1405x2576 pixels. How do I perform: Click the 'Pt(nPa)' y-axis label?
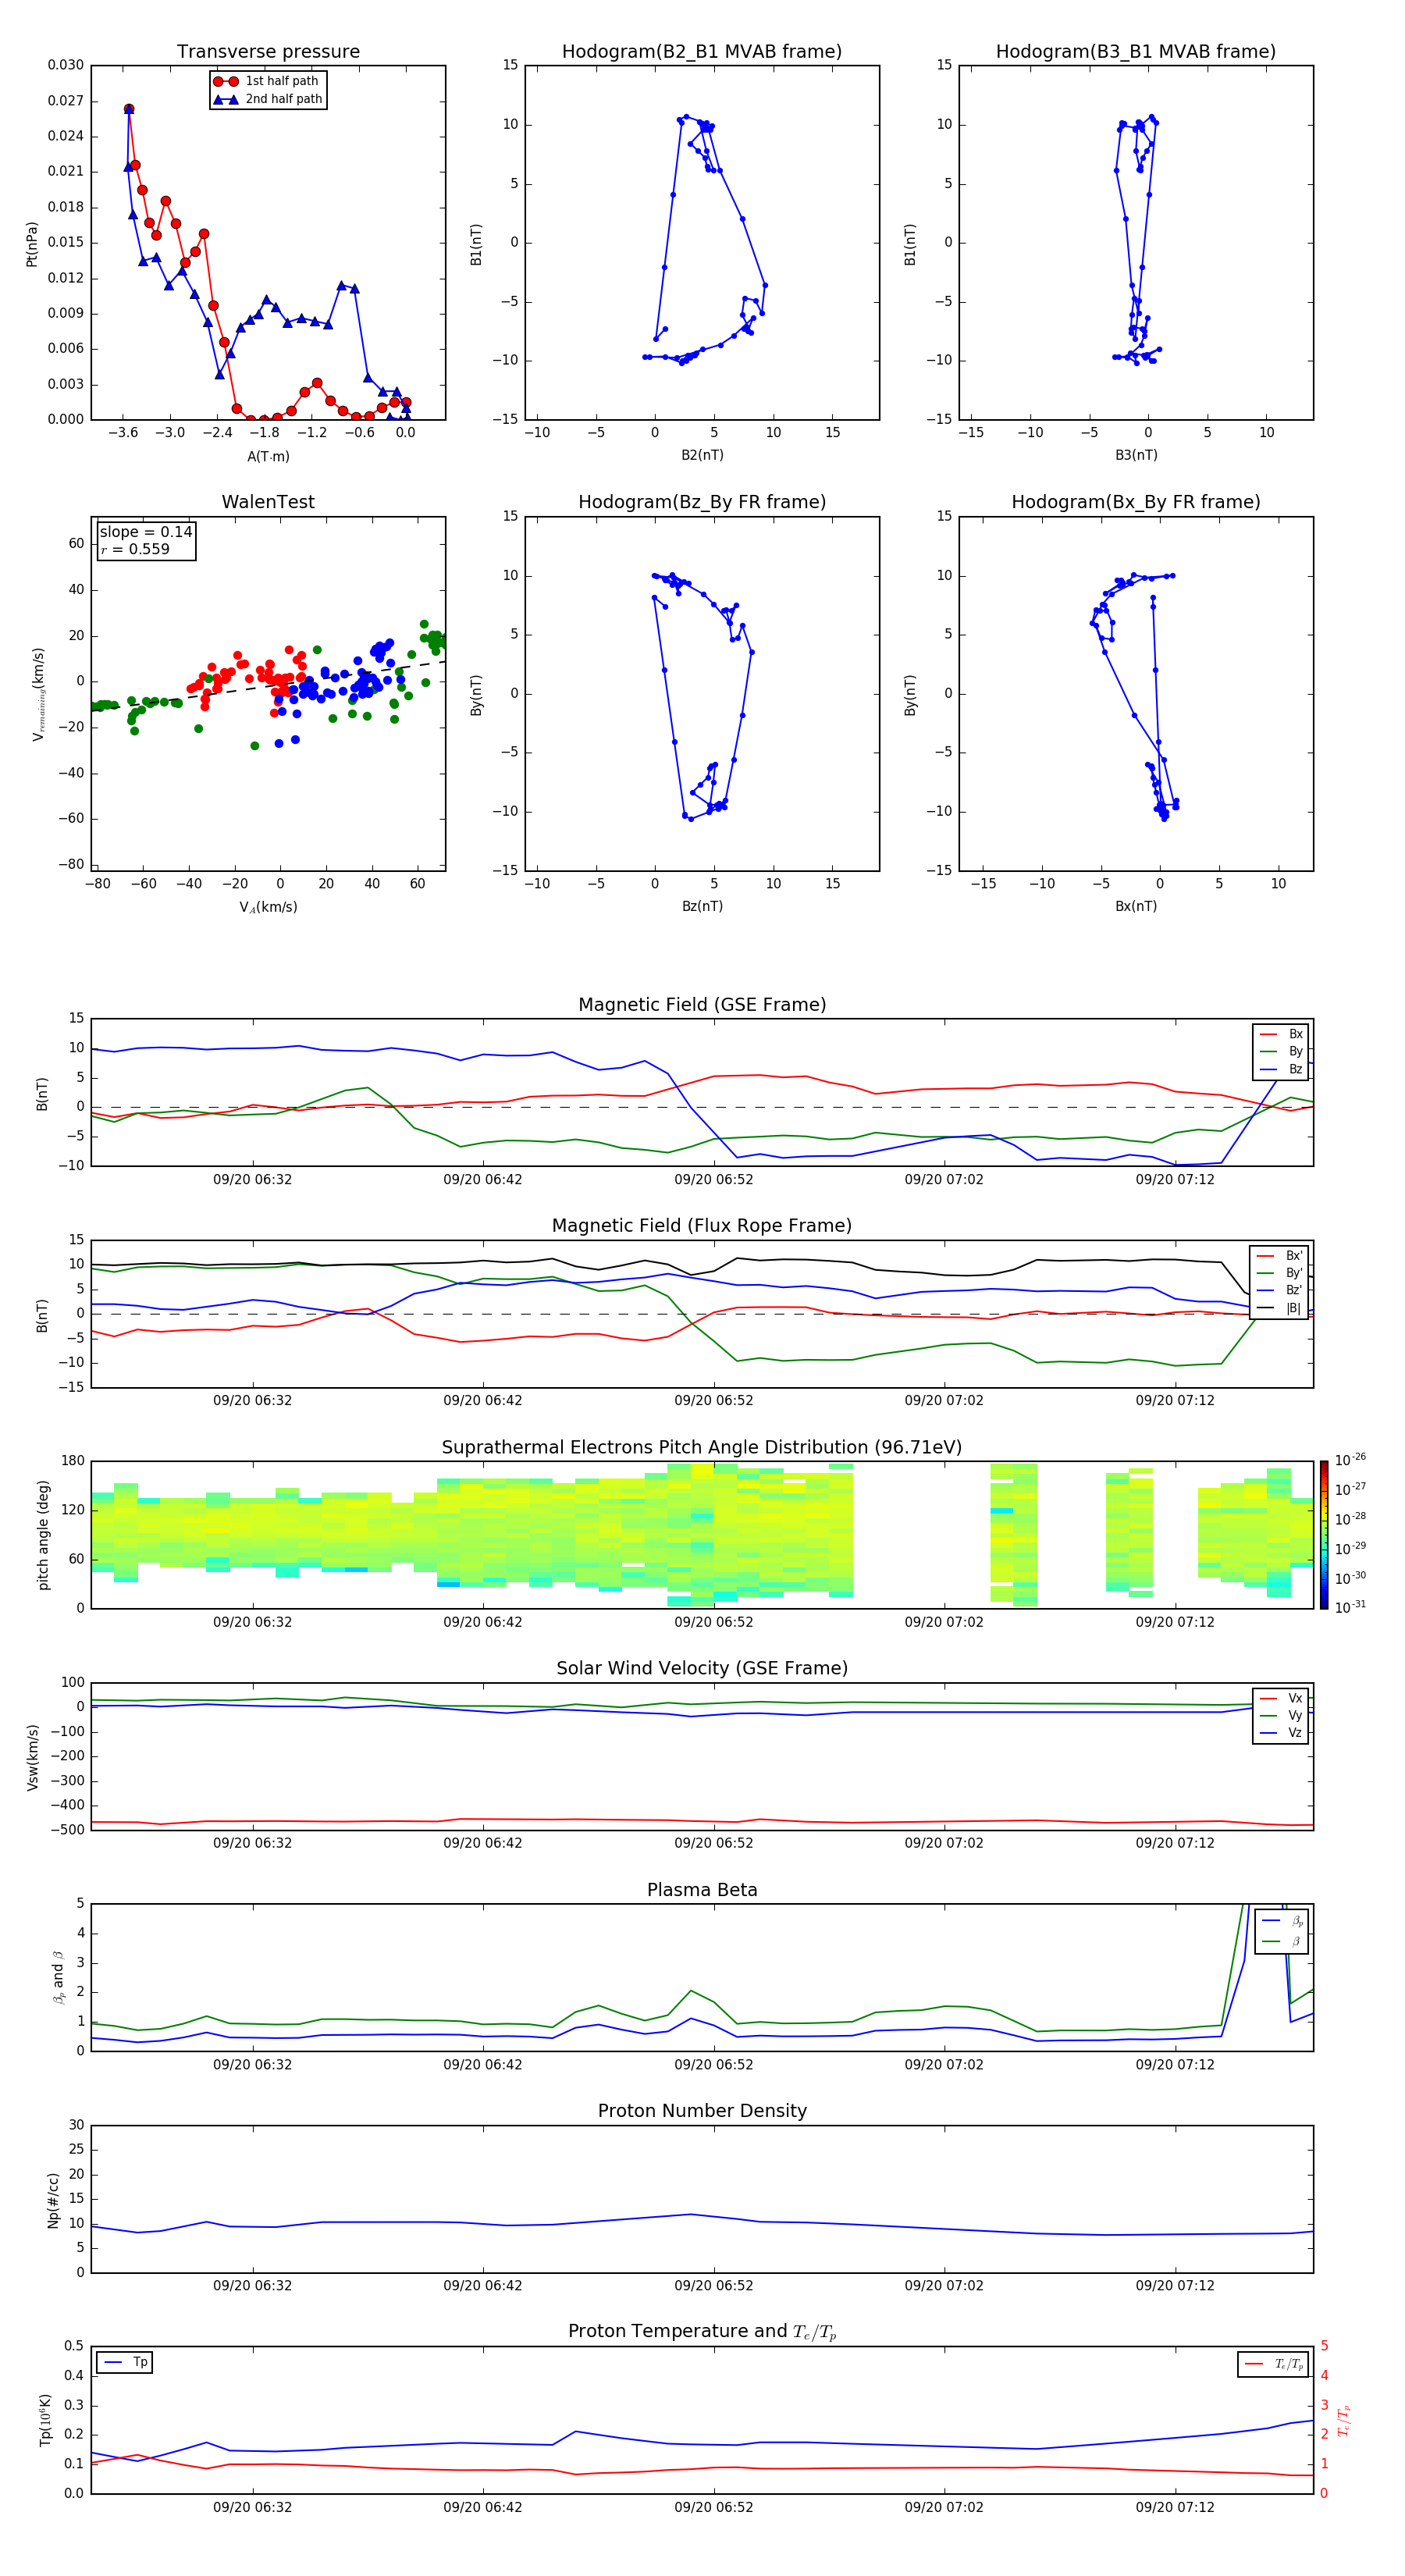coord(32,244)
